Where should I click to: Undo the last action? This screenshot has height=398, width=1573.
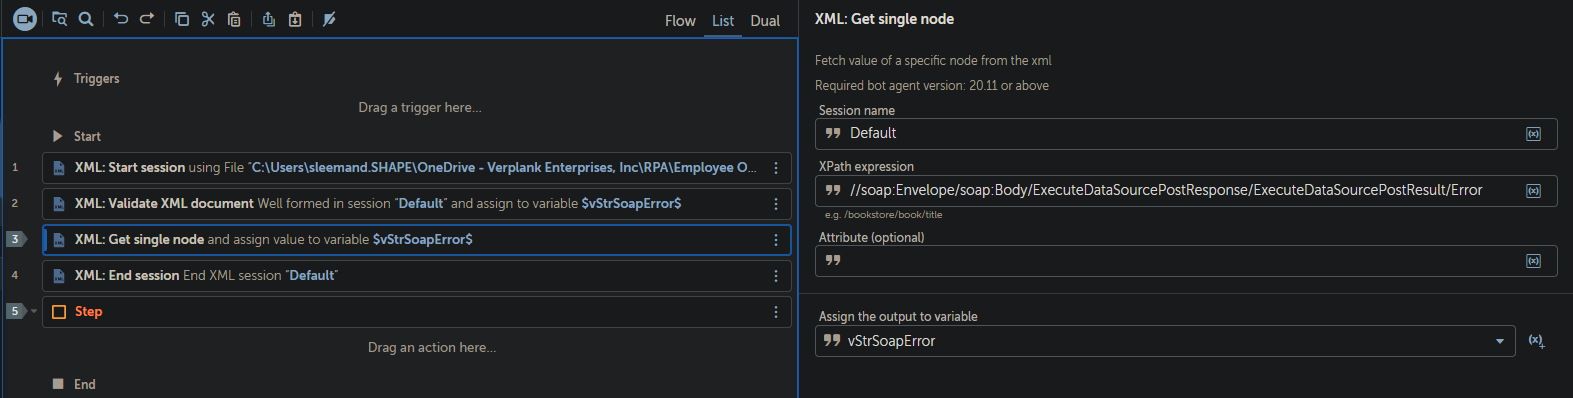click(121, 19)
